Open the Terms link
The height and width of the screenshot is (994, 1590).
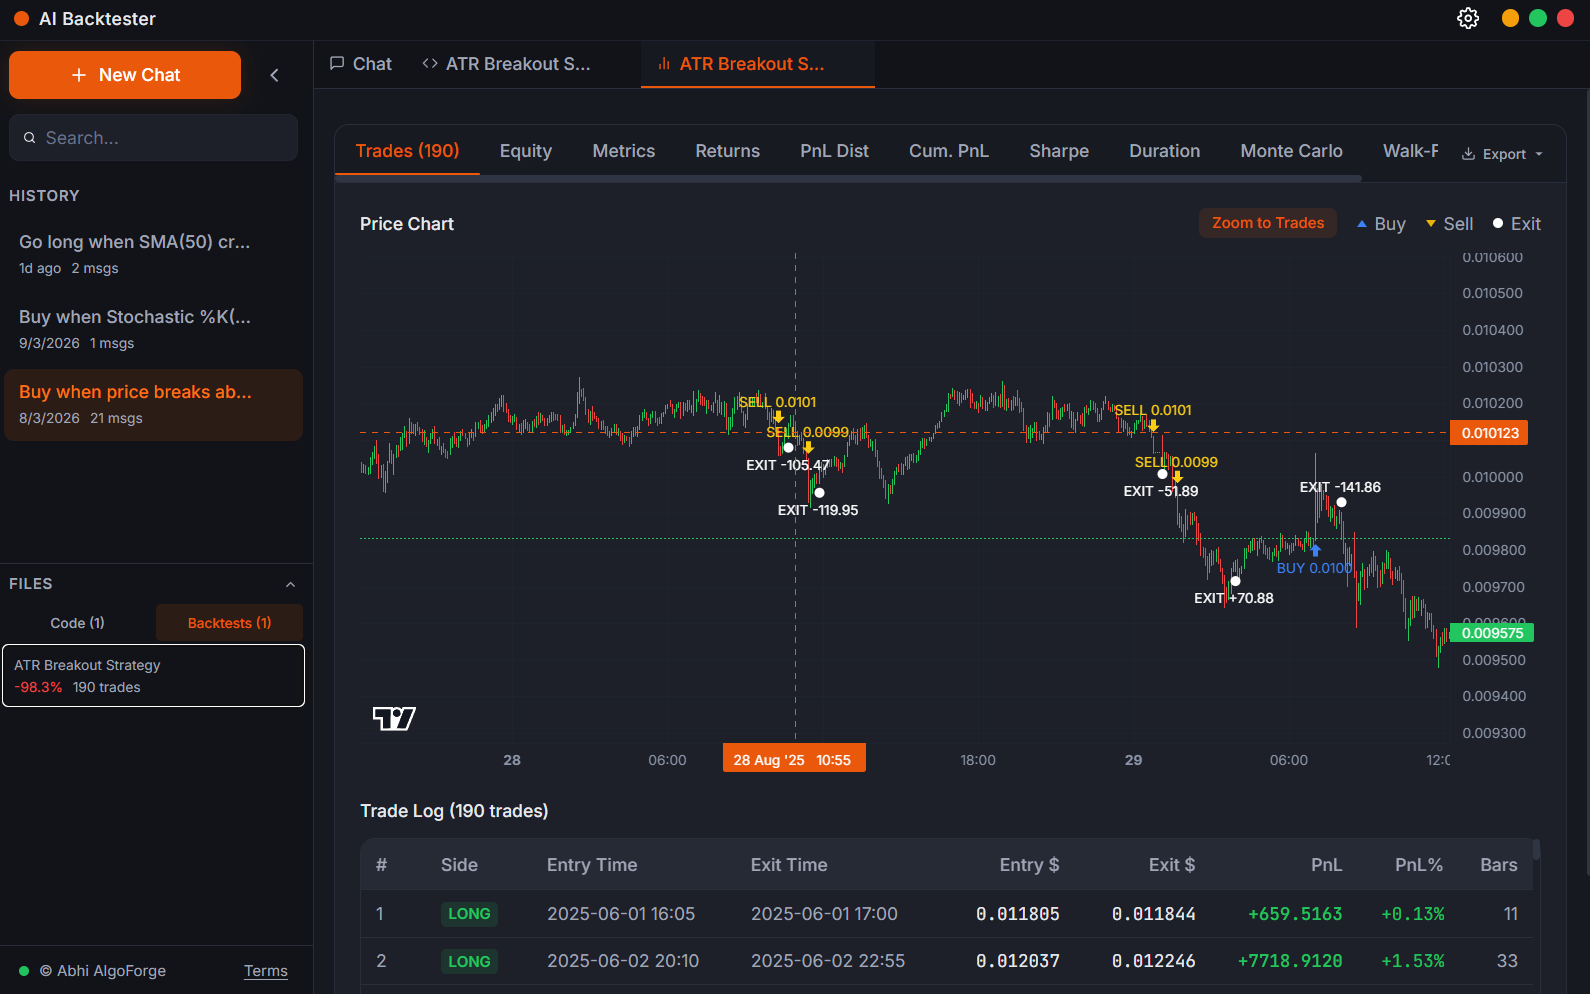pyautogui.click(x=265, y=971)
